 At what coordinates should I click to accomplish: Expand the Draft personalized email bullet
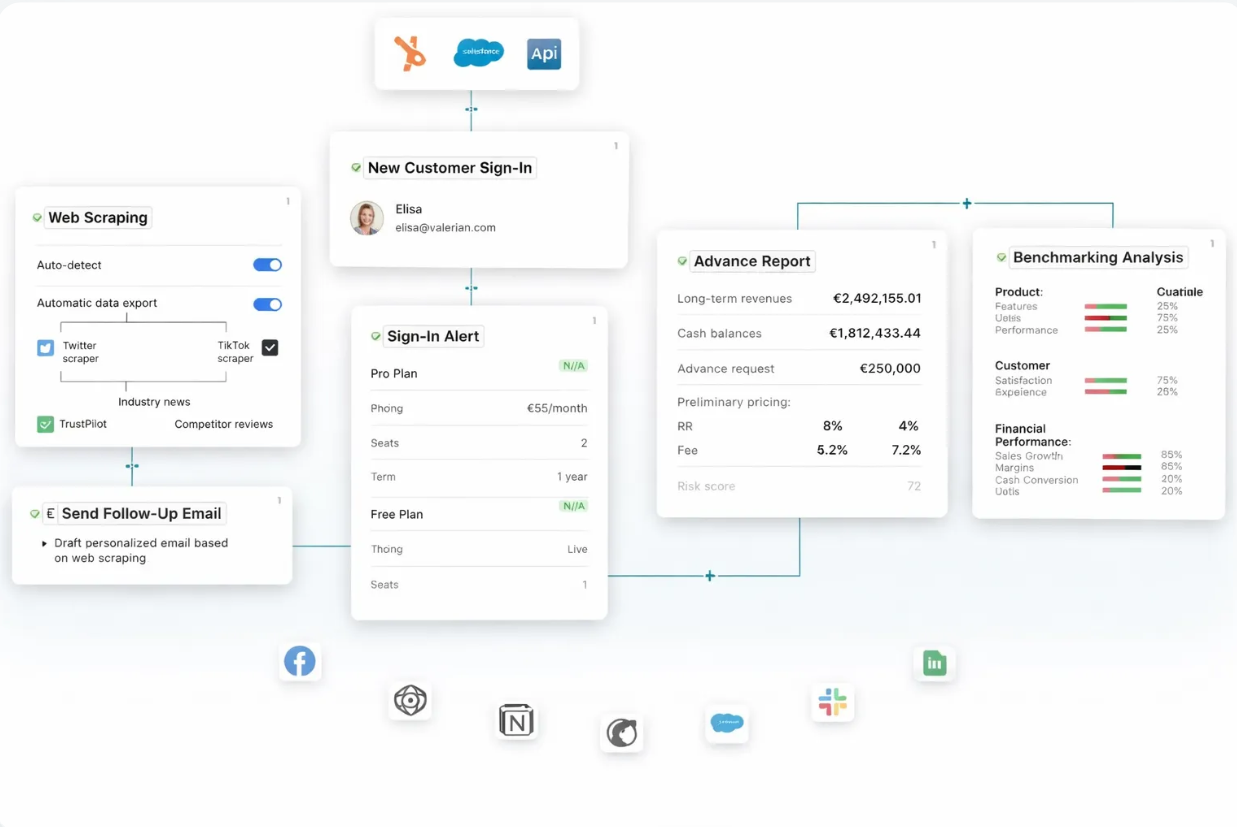[x=44, y=543]
